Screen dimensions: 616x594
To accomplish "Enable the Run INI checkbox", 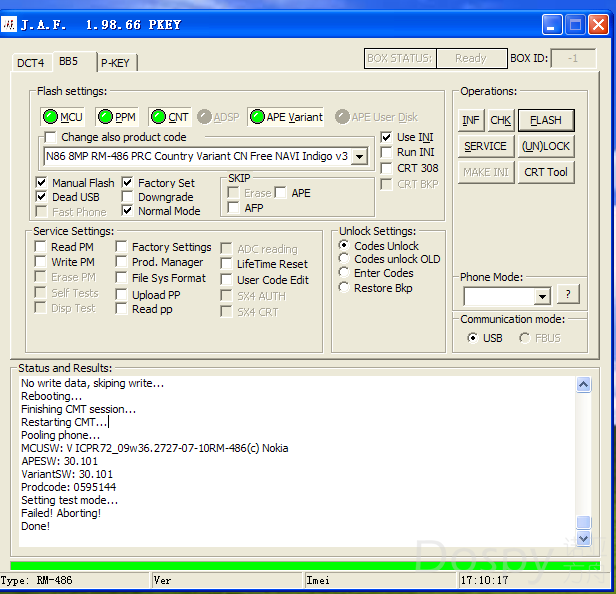I will (x=386, y=152).
